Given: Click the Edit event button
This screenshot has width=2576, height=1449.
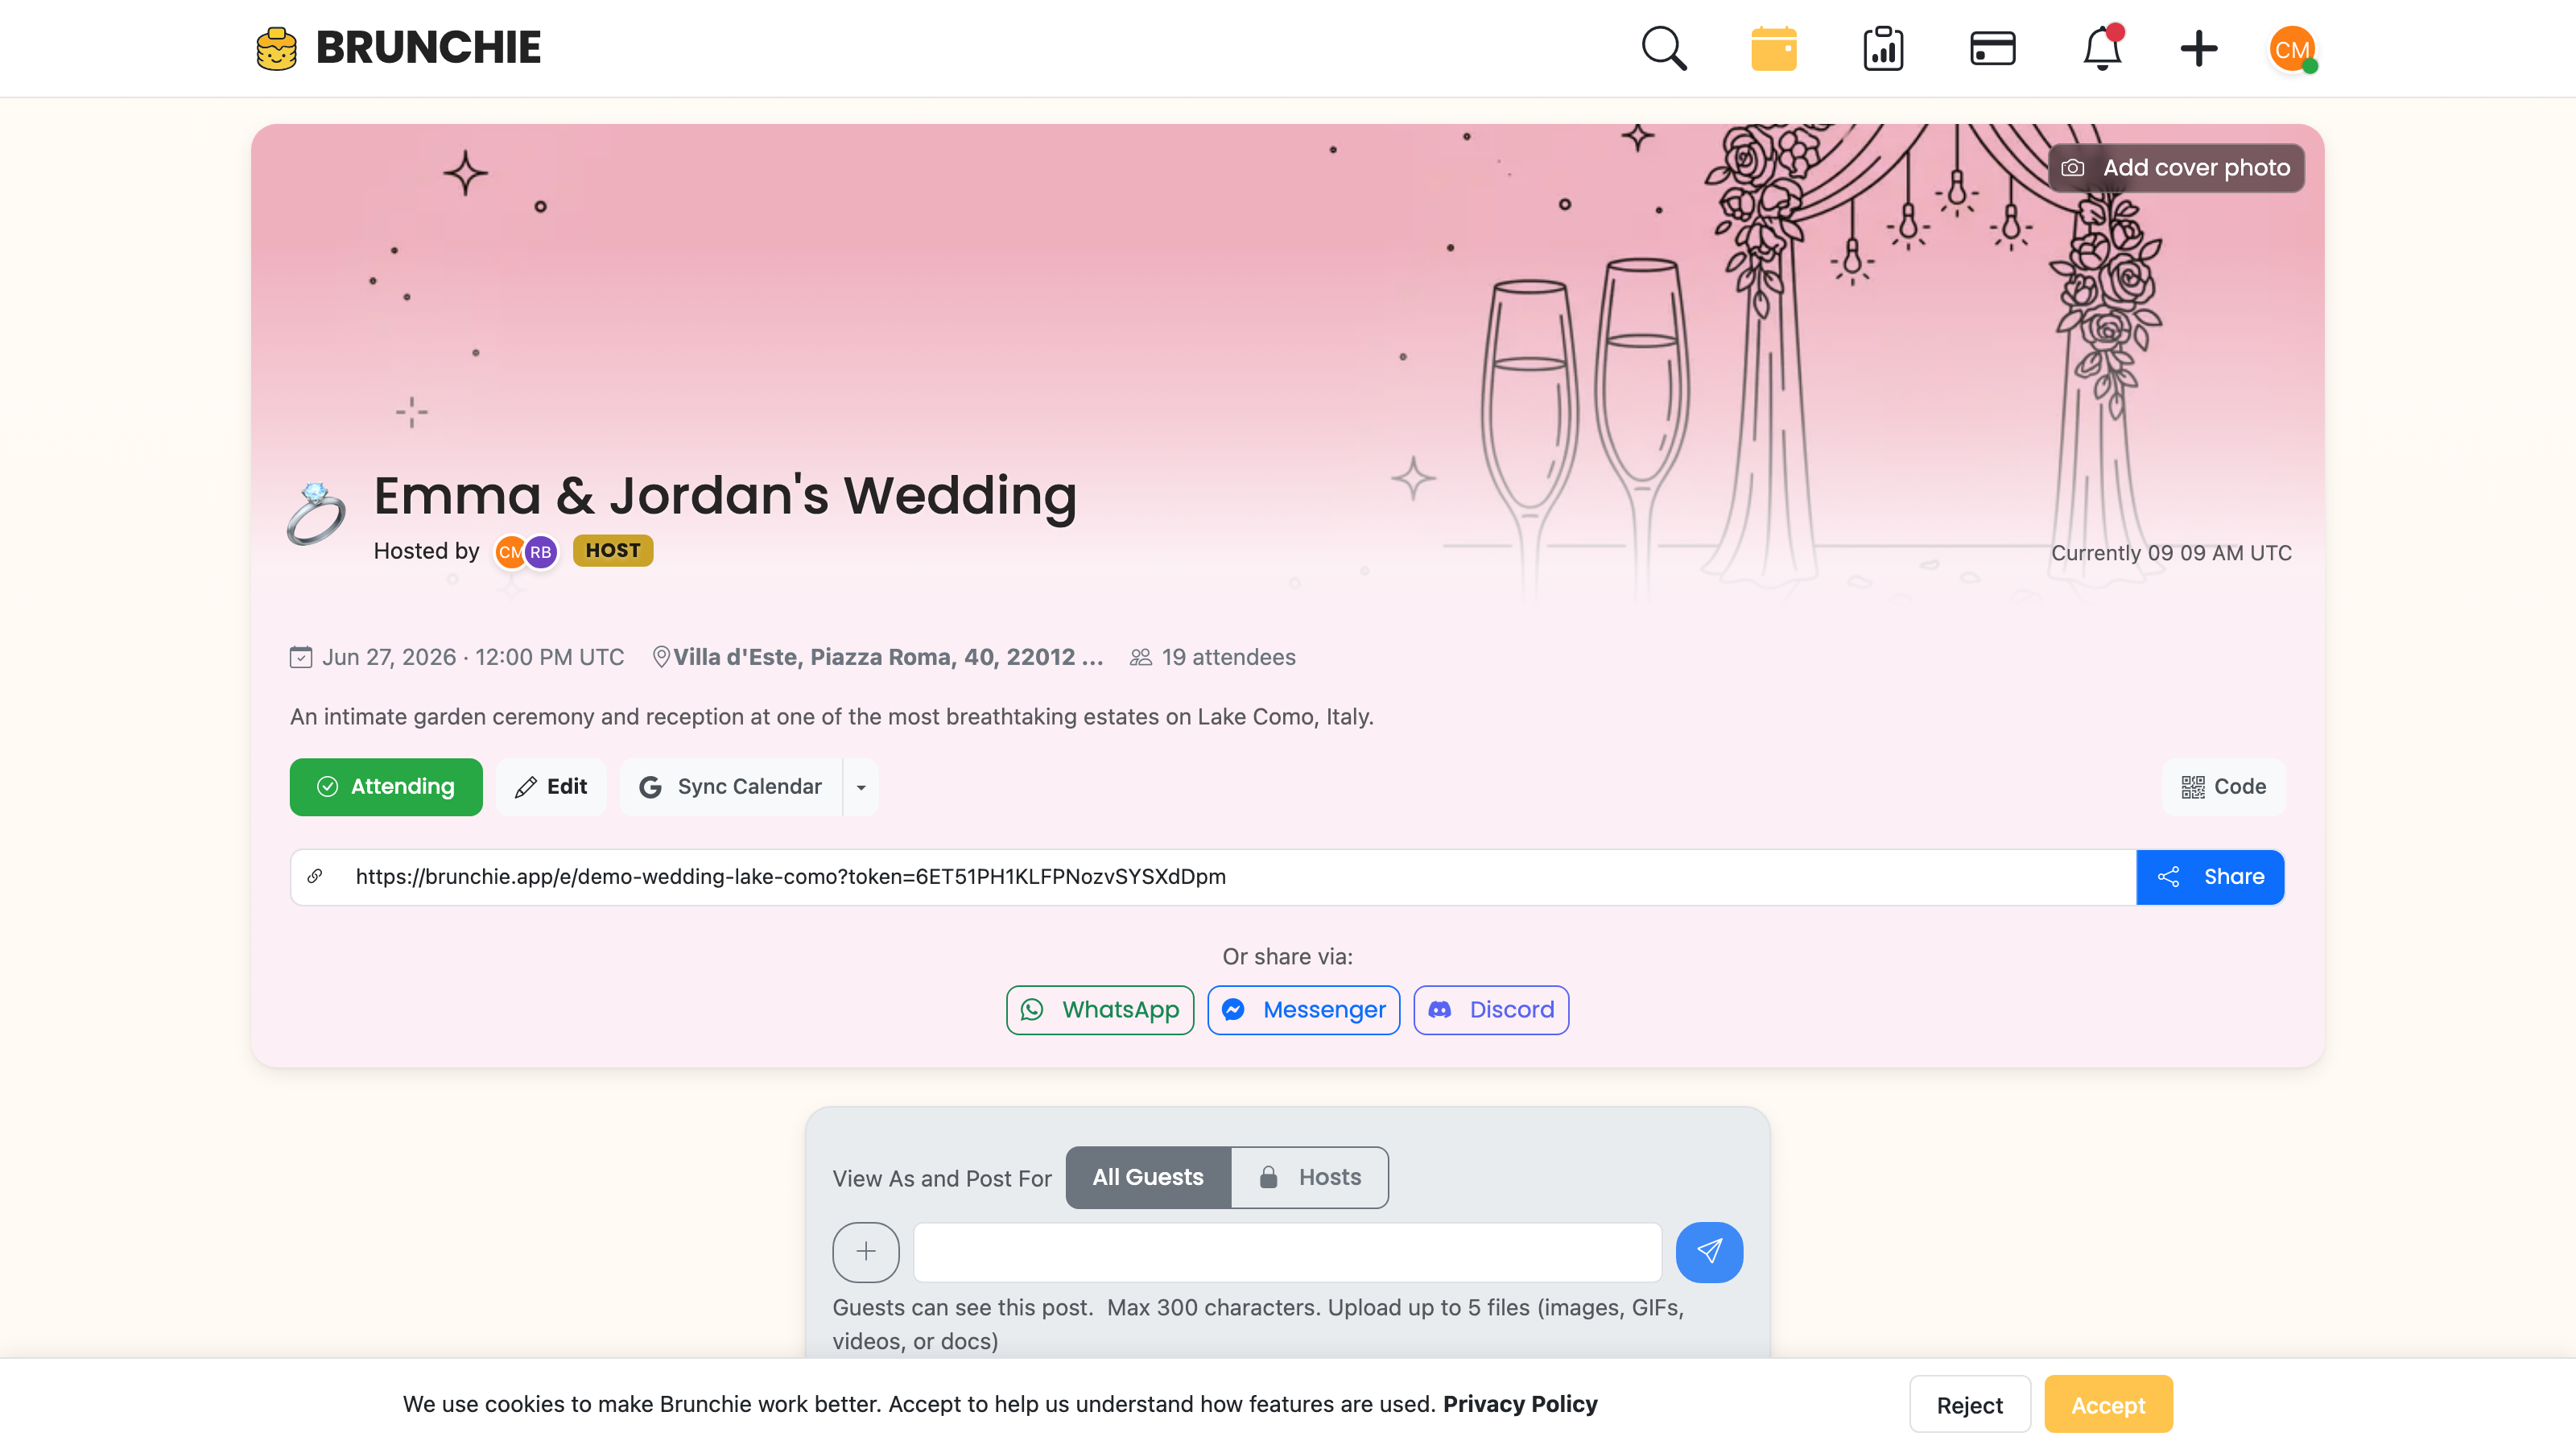Looking at the screenshot, I should pyautogui.click(x=551, y=787).
